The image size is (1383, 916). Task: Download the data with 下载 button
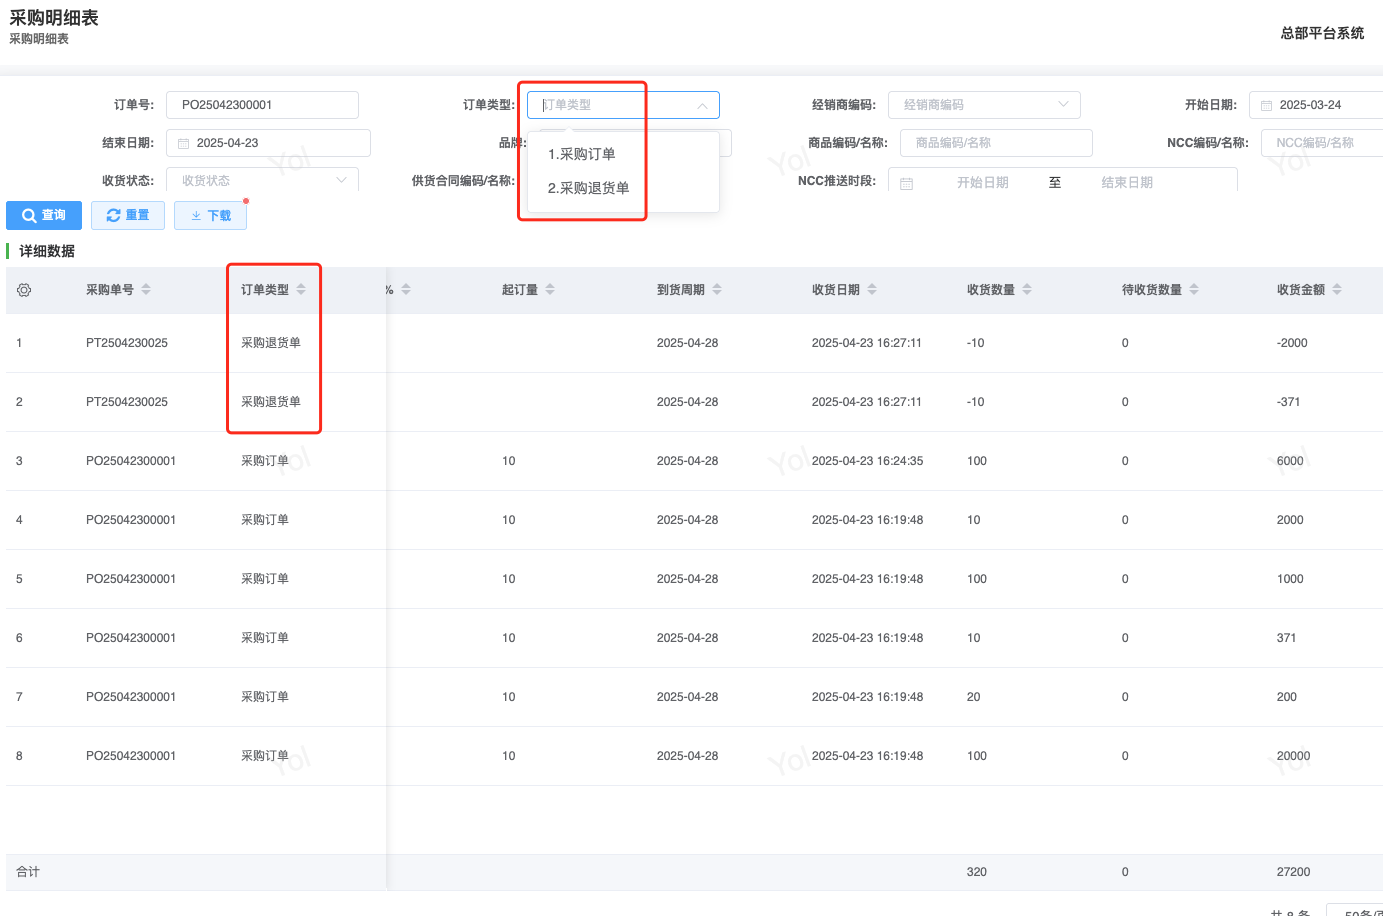tap(210, 215)
